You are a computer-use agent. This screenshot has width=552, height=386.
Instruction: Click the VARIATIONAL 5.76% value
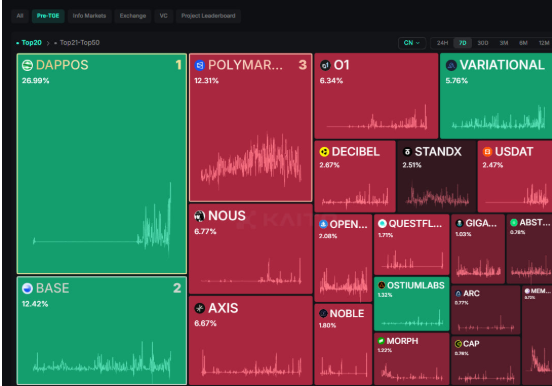click(x=457, y=81)
